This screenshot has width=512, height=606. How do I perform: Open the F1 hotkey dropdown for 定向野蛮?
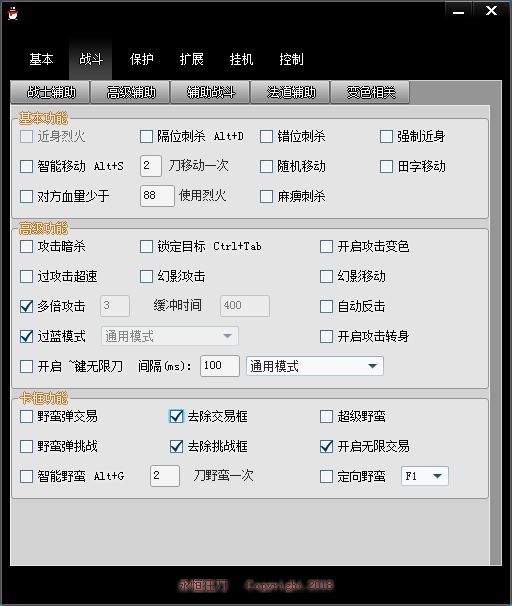coord(425,476)
